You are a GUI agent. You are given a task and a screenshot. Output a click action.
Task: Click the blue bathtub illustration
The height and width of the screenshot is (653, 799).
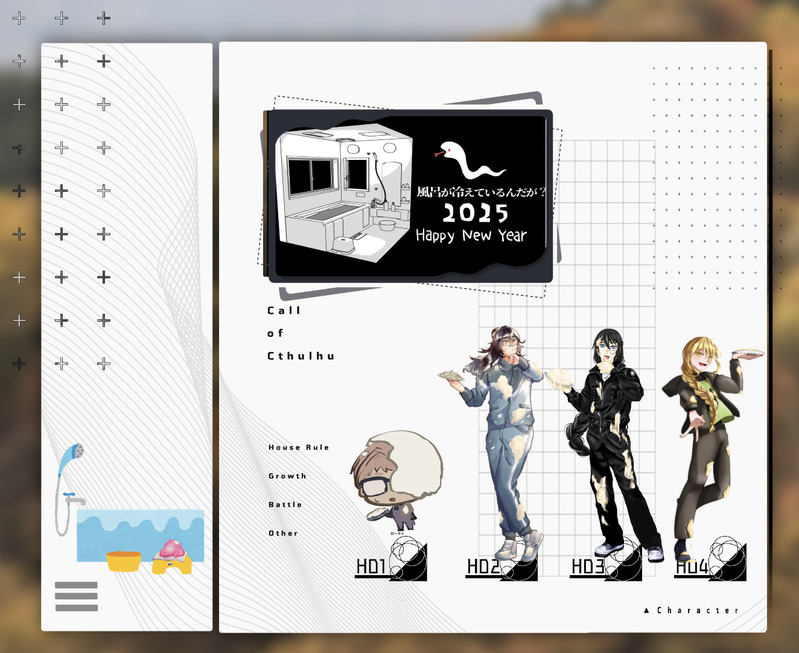(140, 534)
